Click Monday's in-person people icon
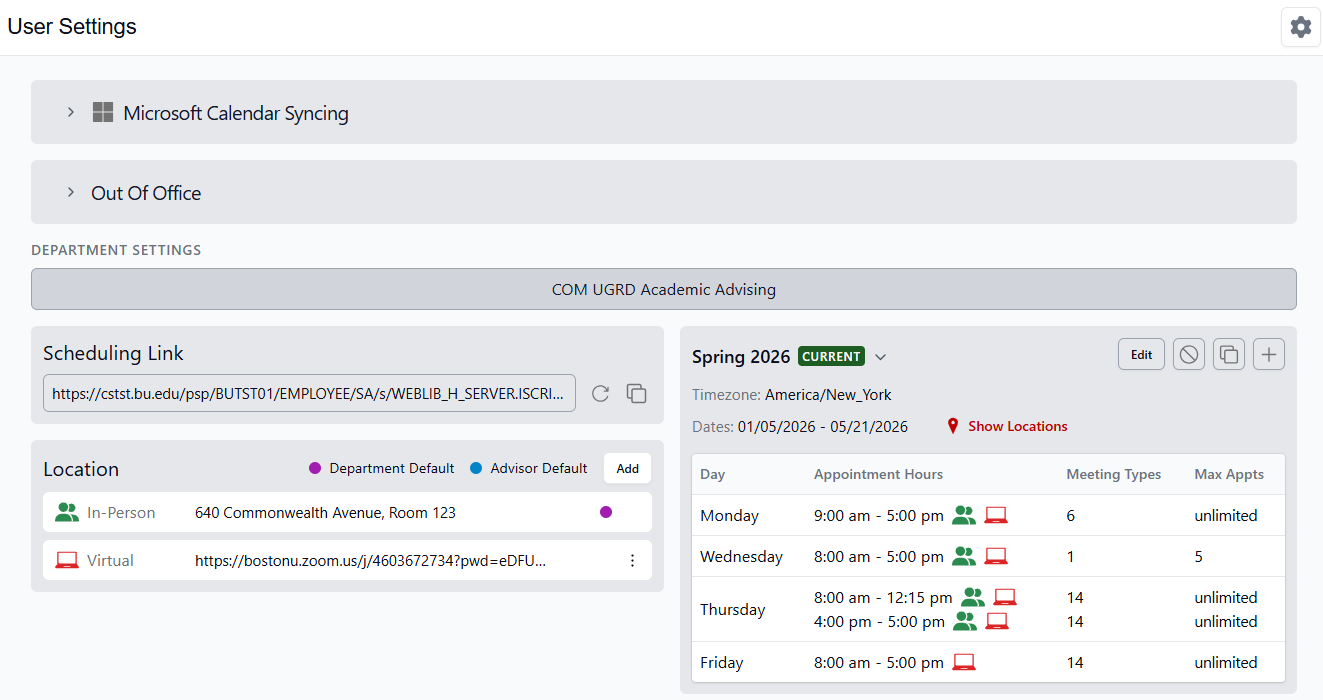 pyautogui.click(x=964, y=515)
